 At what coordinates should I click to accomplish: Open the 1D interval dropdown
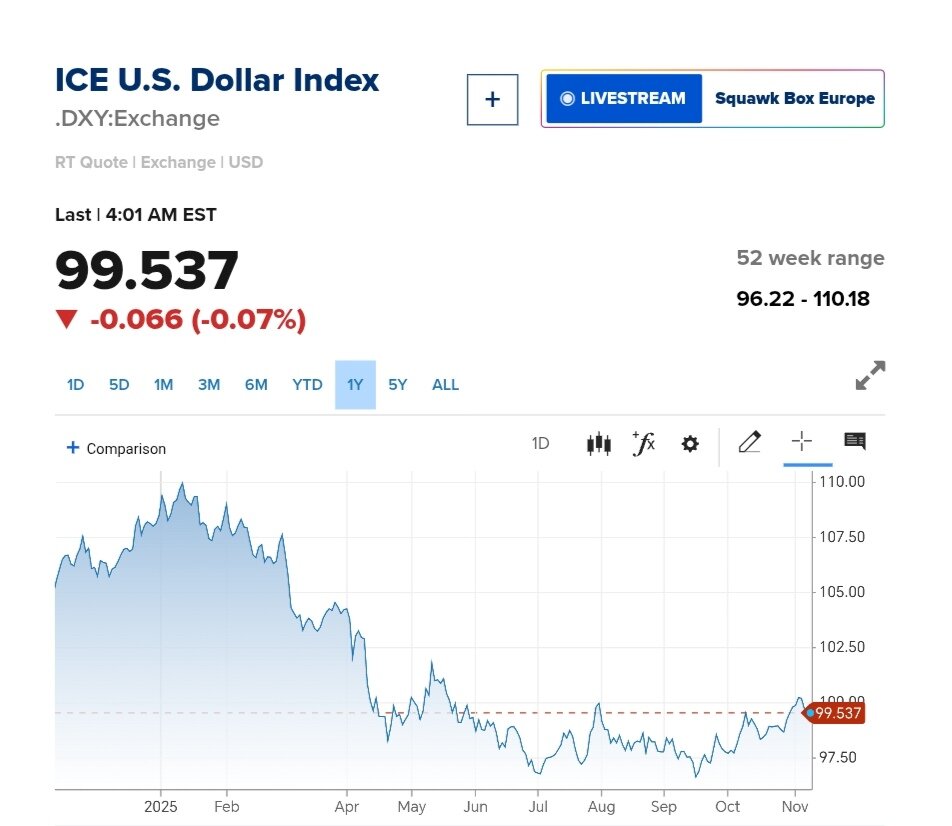(540, 443)
